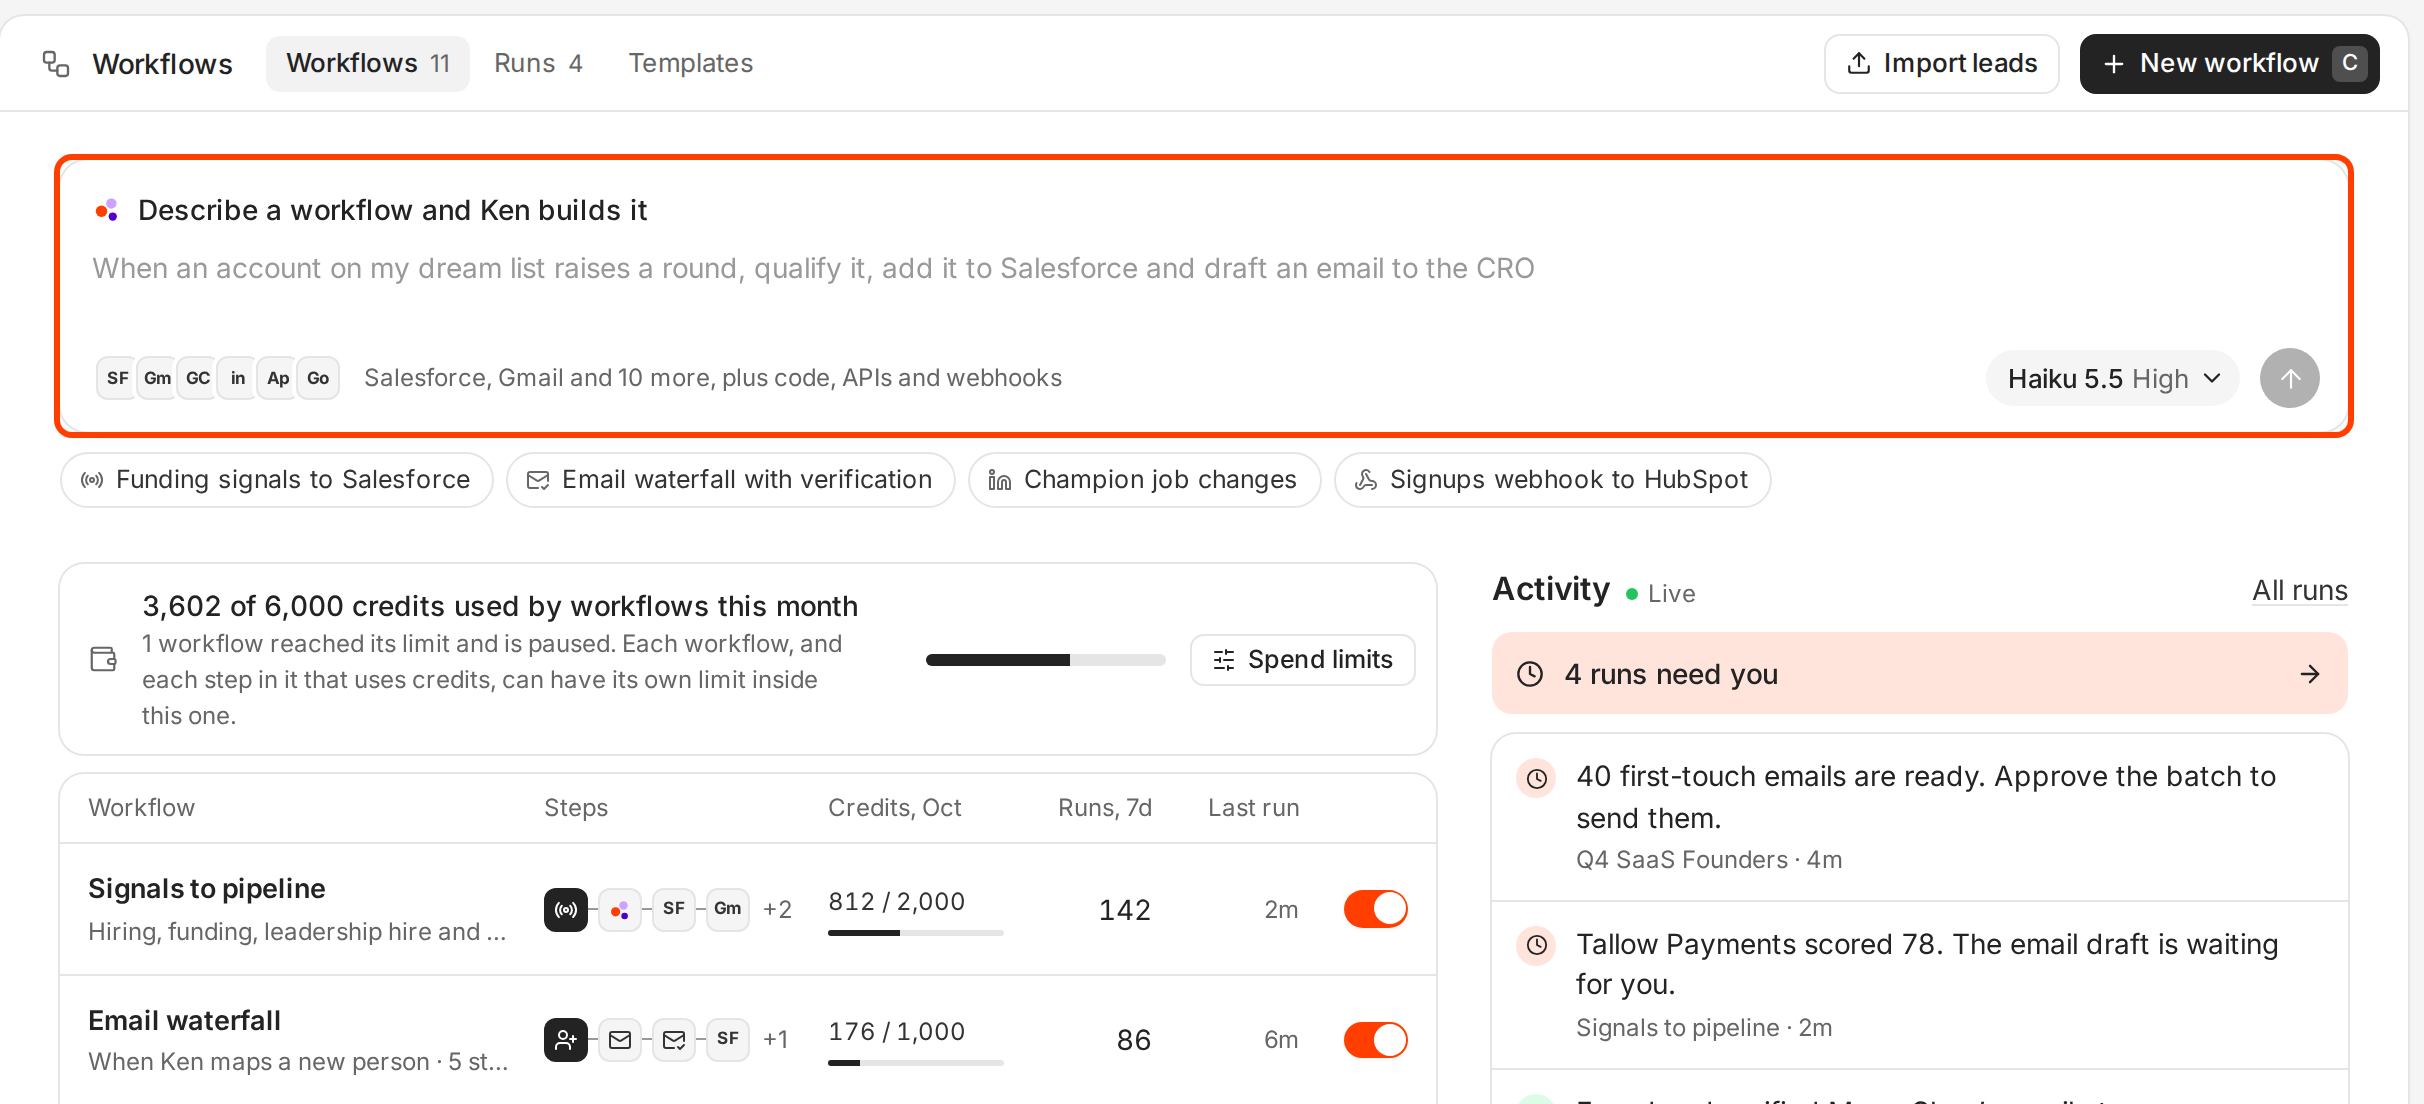Choose Email waterfall with verification suggestion
Viewport: 2424px width, 1104px height.
(730, 479)
